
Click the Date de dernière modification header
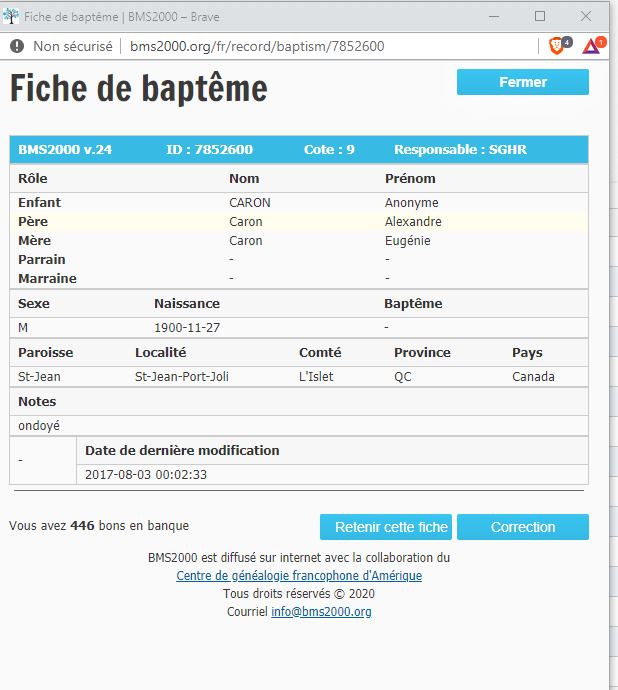182,451
